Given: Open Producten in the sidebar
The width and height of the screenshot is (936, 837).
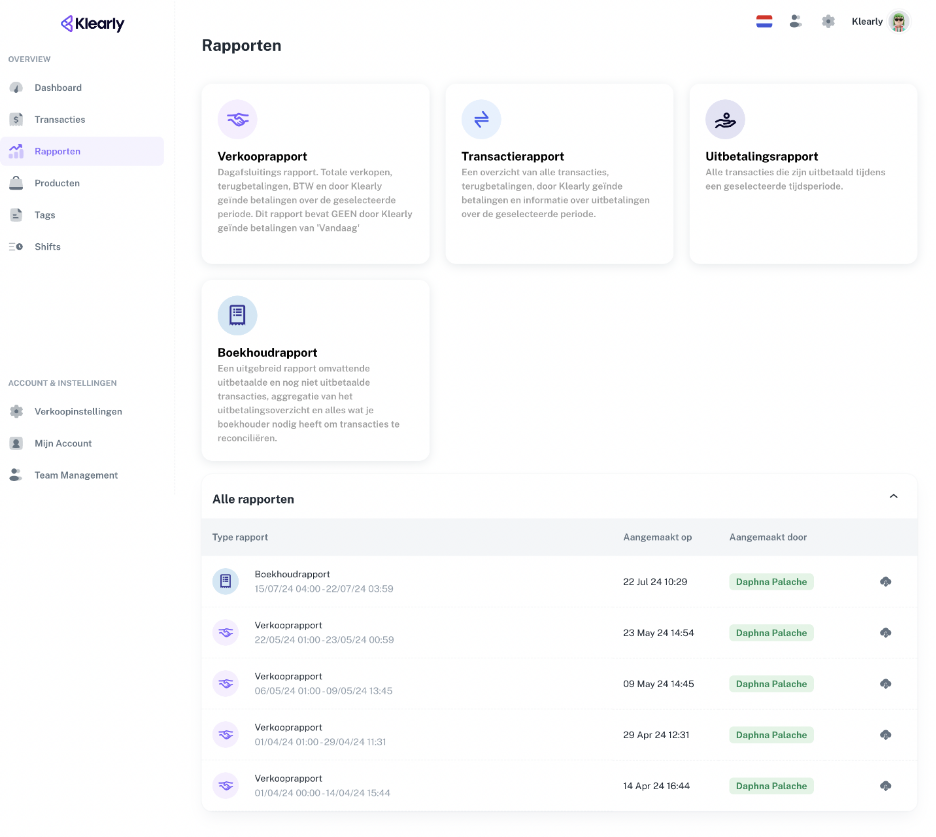Looking at the screenshot, I should [57, 184].
